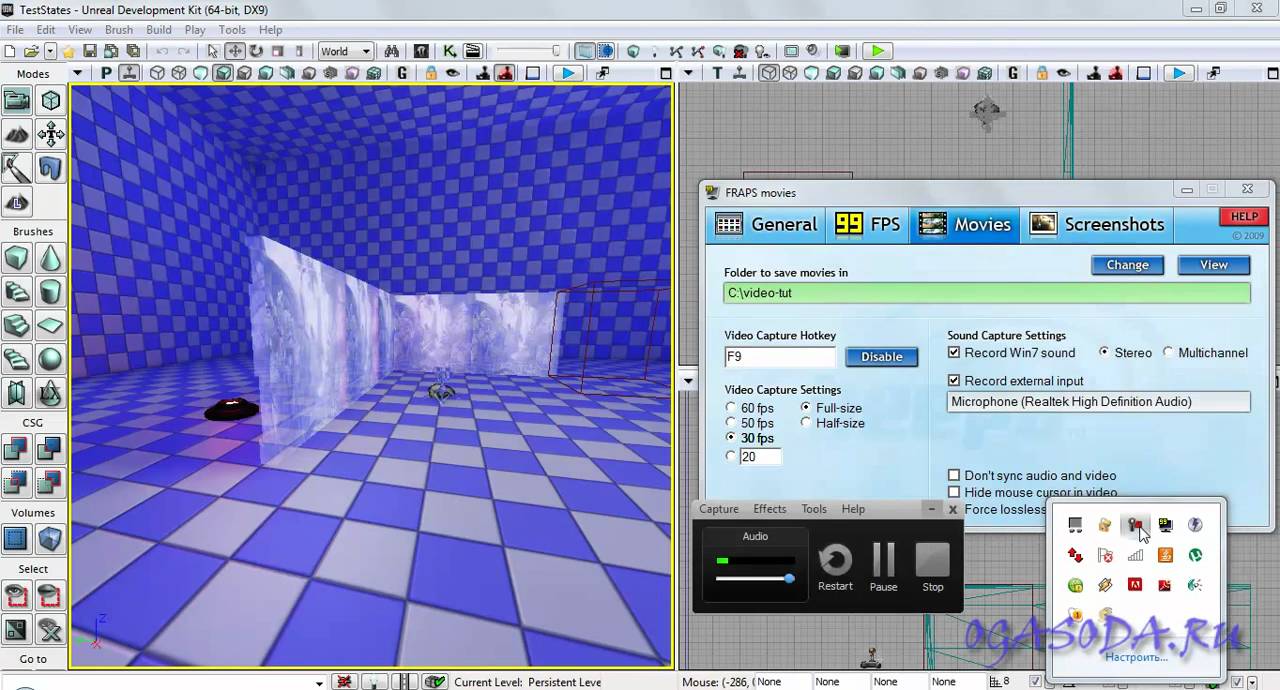Click CSG Intersect icon
The image size is (1280, 690).
17,484
